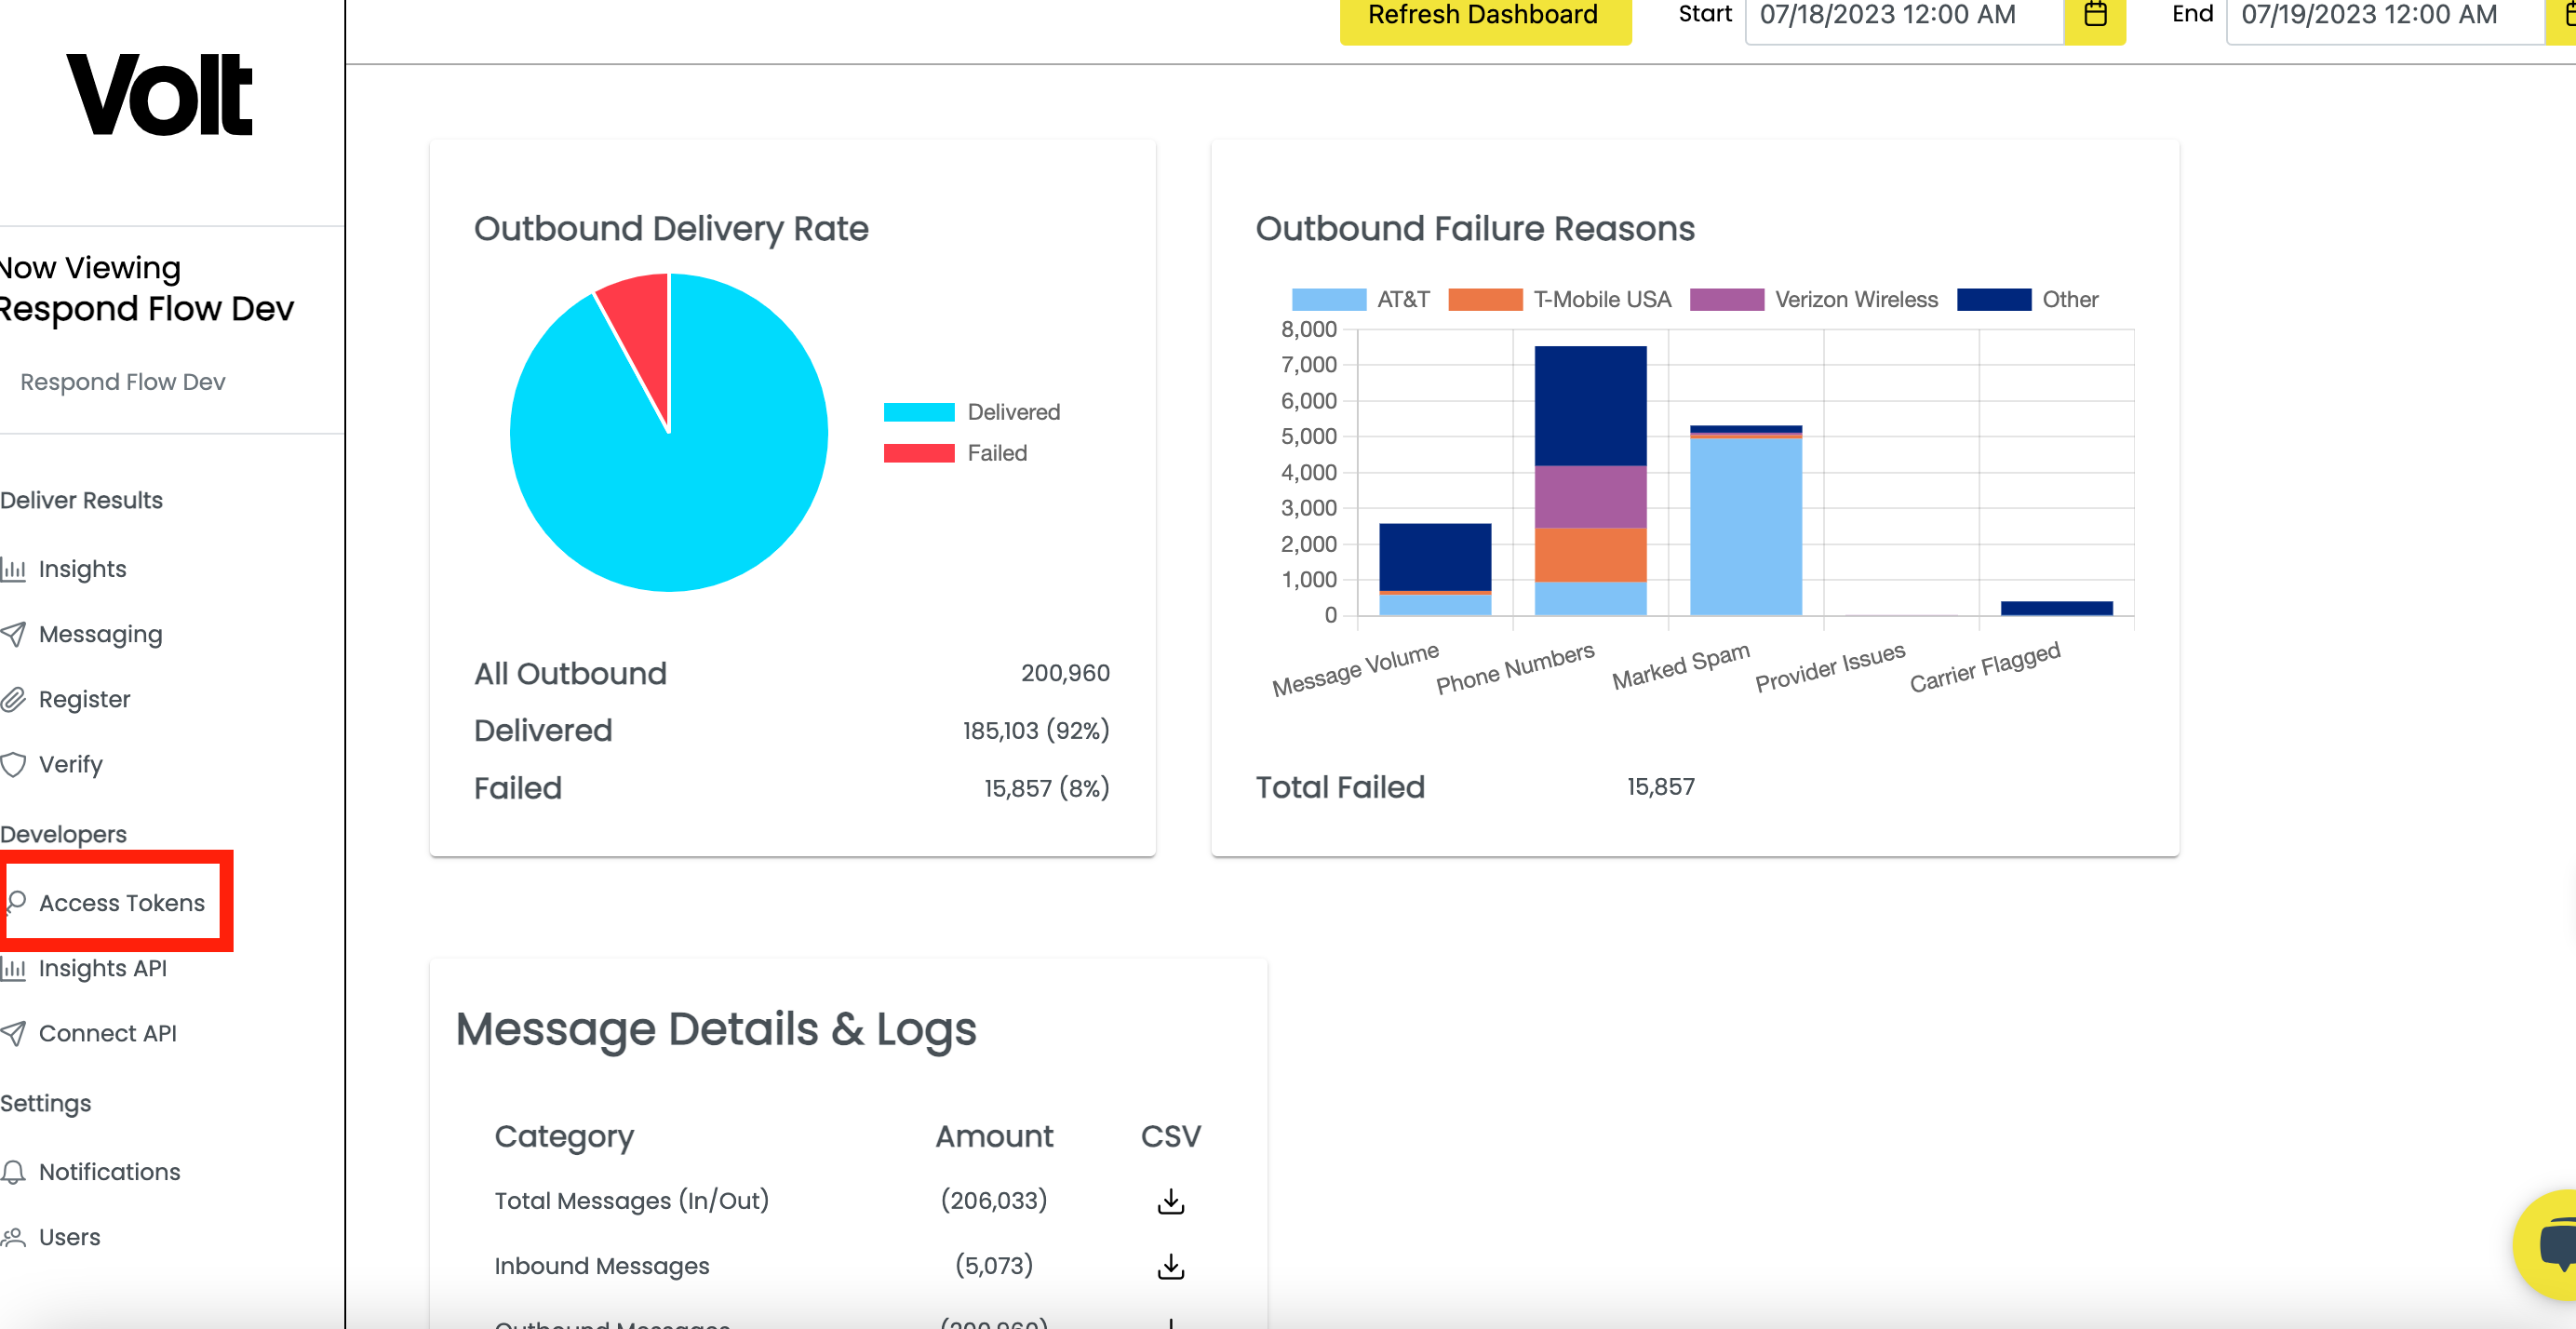Open the chat support bubble

pos(2548,1246)
